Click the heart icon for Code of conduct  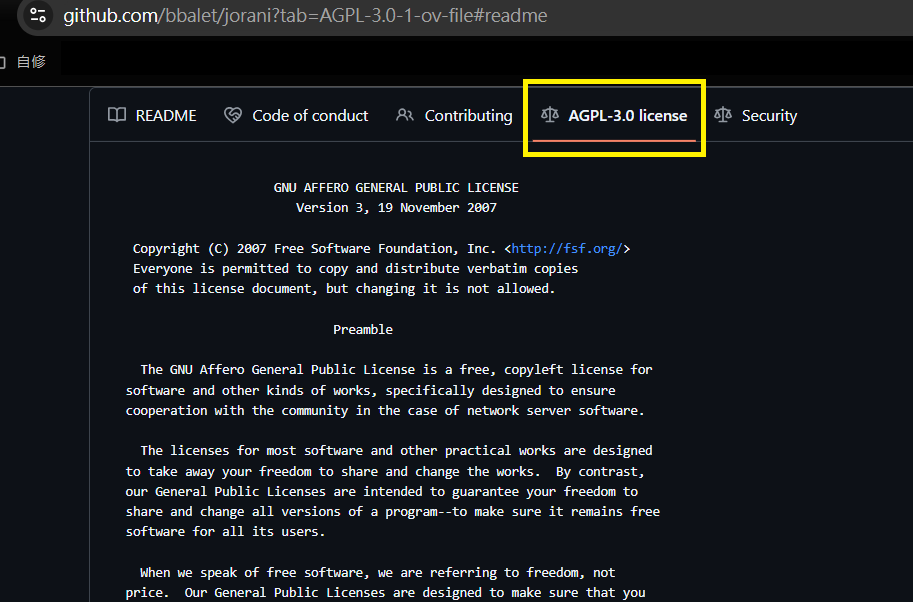pos(233,115)
